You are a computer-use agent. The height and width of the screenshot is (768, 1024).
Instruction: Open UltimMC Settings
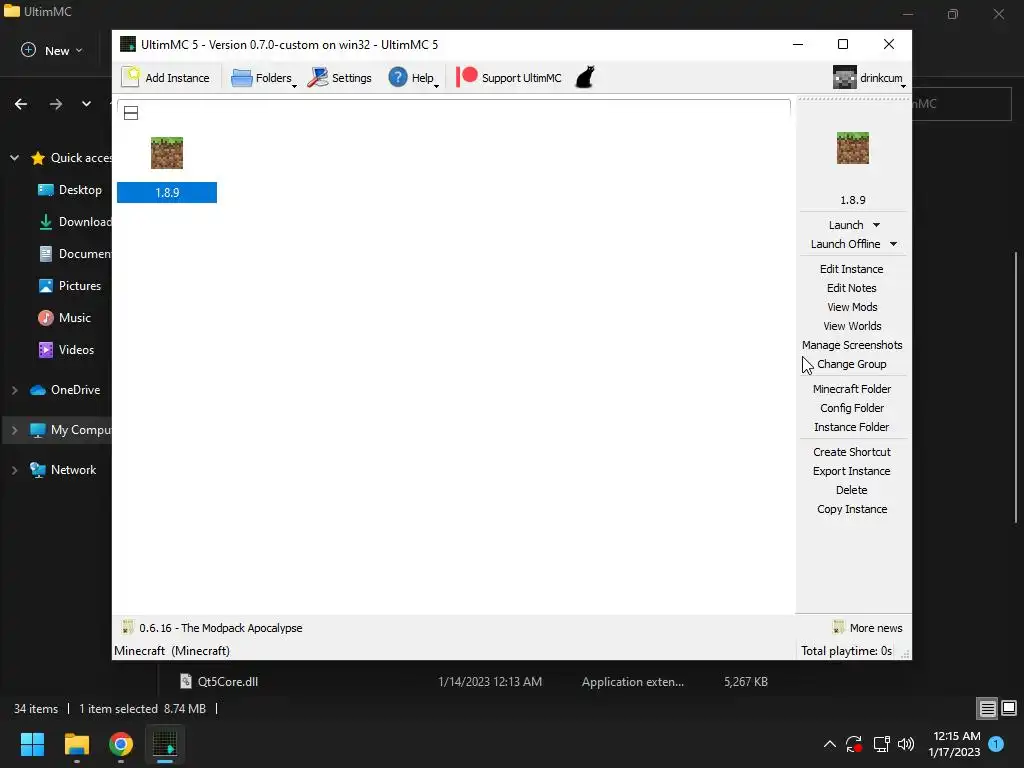339,78
